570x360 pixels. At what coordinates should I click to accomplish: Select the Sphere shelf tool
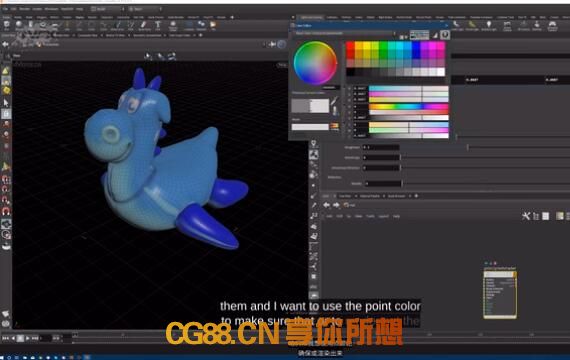[19, 25]
